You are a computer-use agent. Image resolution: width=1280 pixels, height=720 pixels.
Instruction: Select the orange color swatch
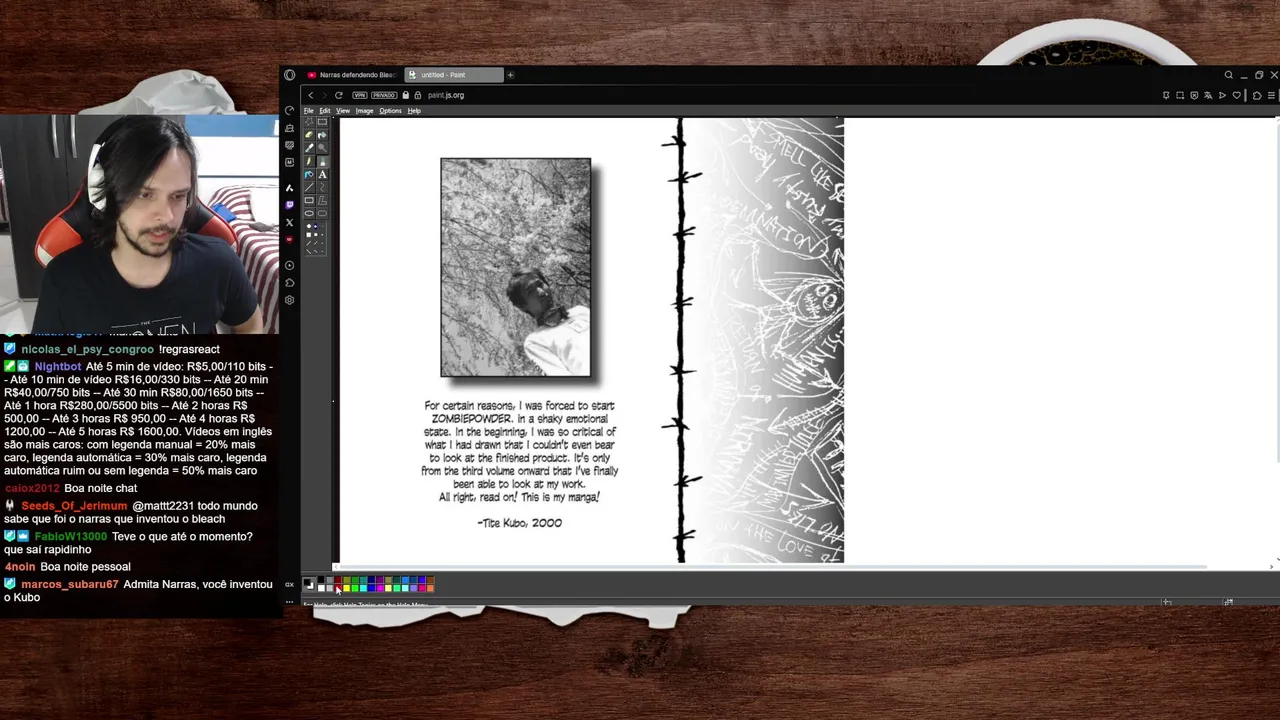pos(430,588)
